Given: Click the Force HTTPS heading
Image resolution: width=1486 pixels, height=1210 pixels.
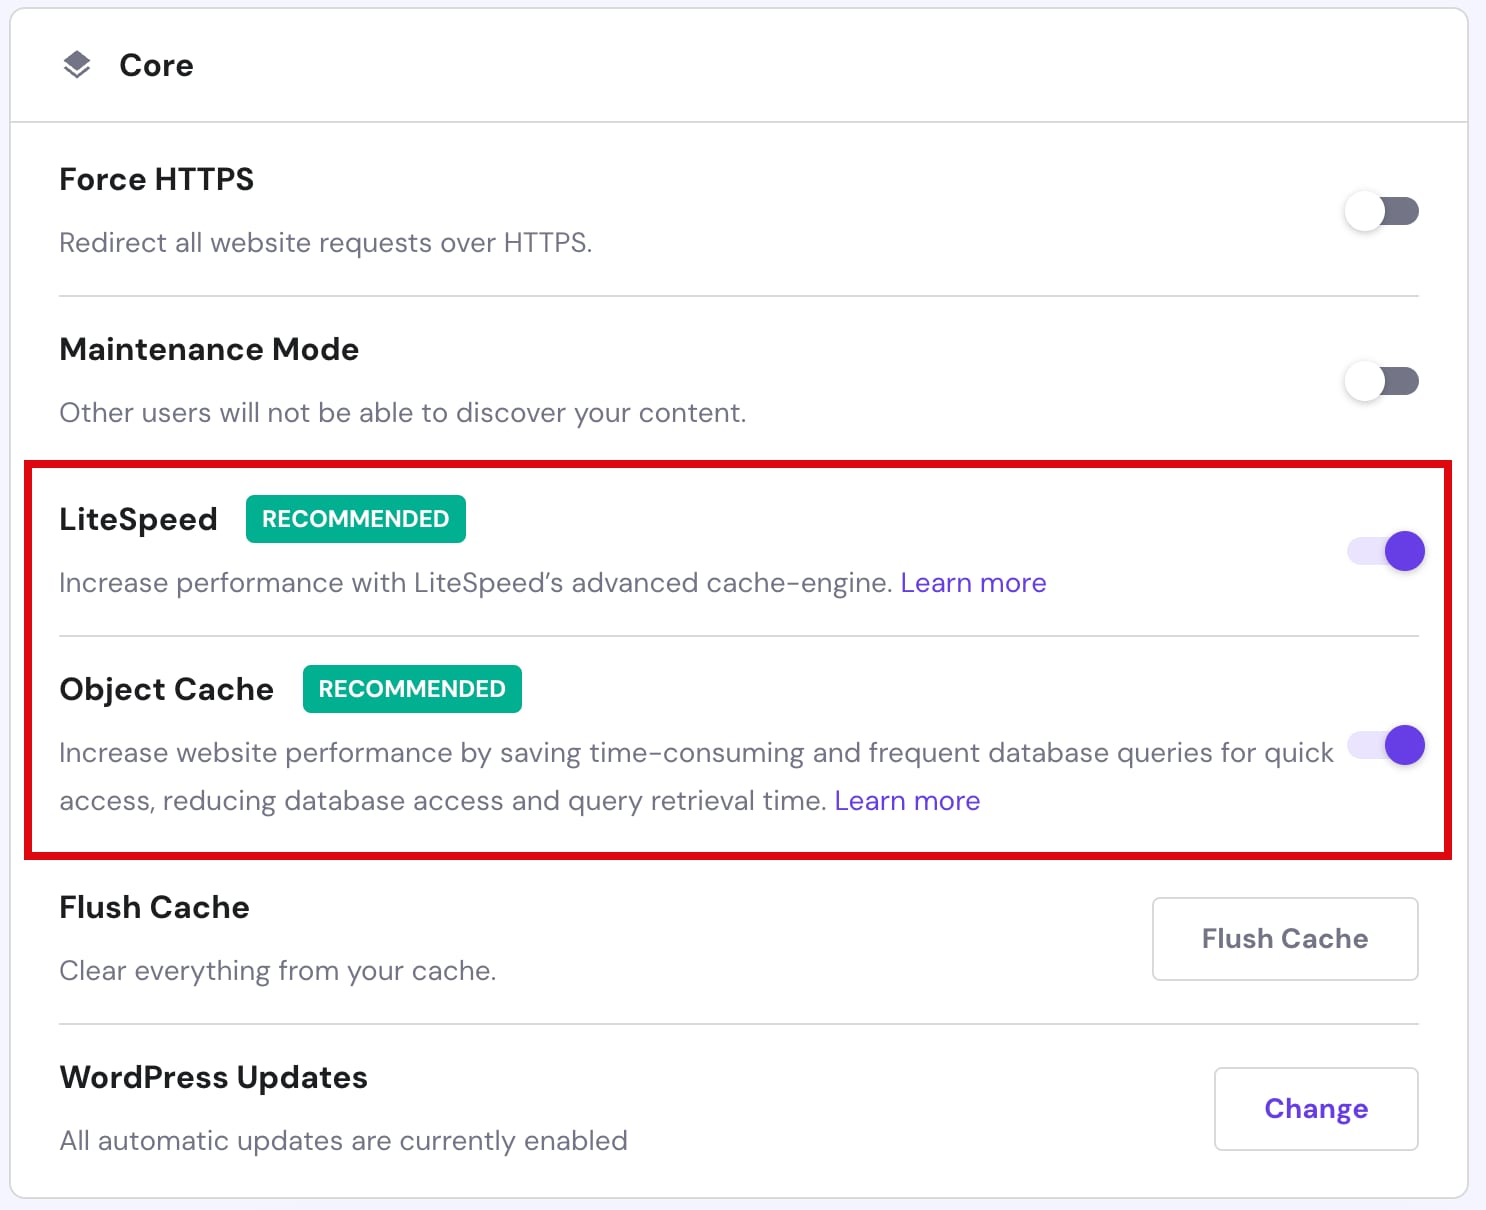Looking at the screenshot, I should point(156,179).
